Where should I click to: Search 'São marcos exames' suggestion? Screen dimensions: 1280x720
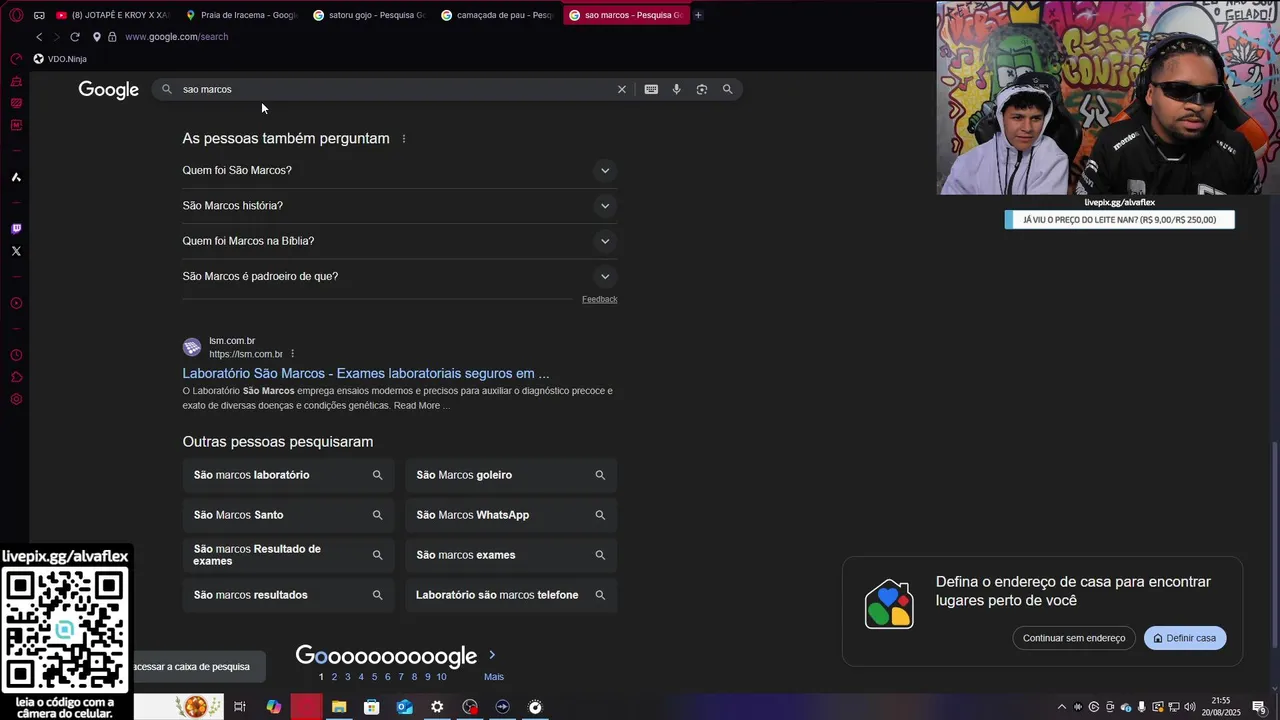511,555
